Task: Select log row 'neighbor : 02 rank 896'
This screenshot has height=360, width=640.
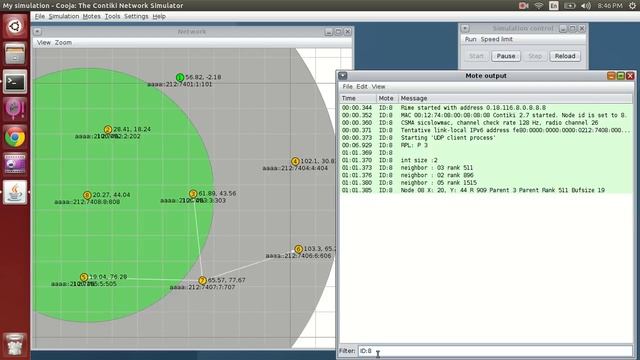Action: (x=486, y=175)
